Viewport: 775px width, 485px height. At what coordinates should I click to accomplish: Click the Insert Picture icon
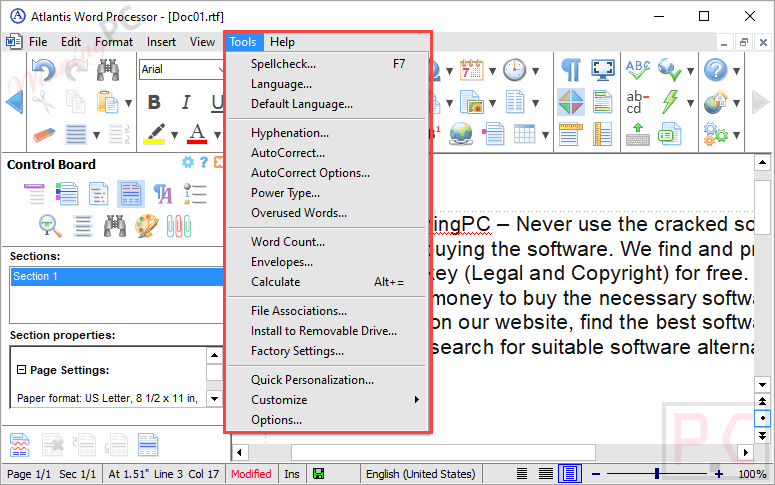click(x=472, y=102)
